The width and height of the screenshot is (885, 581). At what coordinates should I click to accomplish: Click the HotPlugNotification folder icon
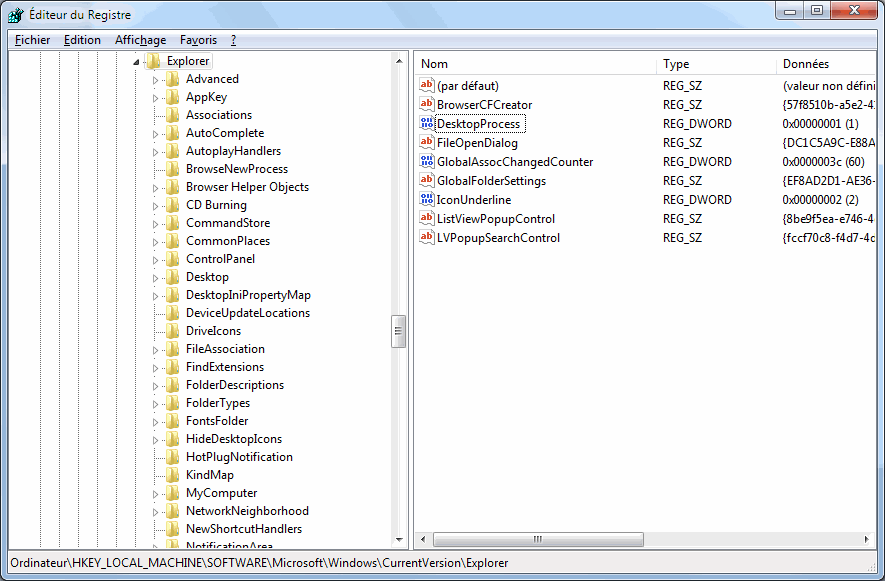[173, 457]
